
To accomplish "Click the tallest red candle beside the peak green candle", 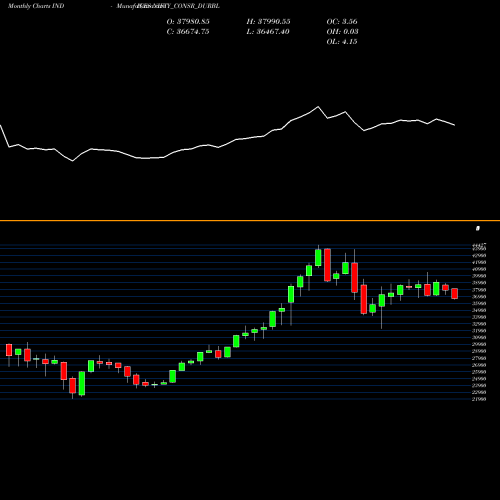I will (327, 265).
